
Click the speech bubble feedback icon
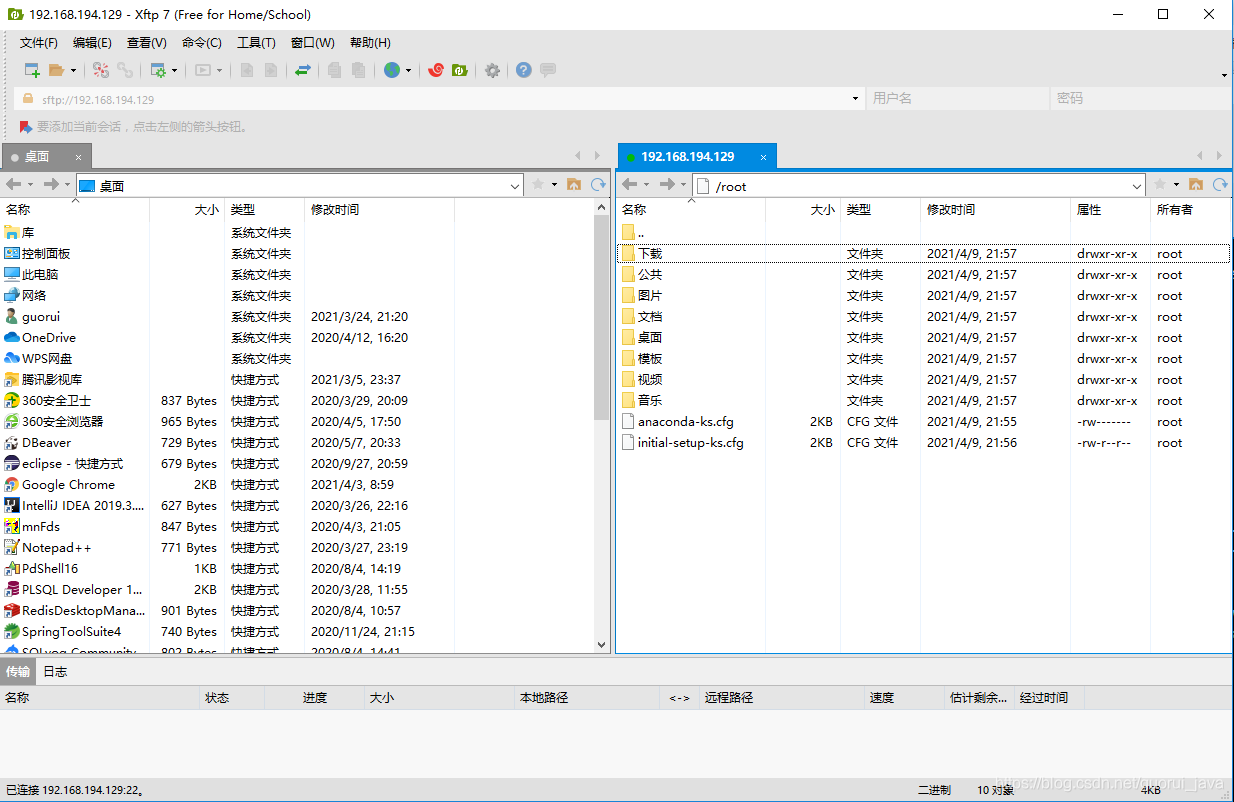(x=548, y=70)
